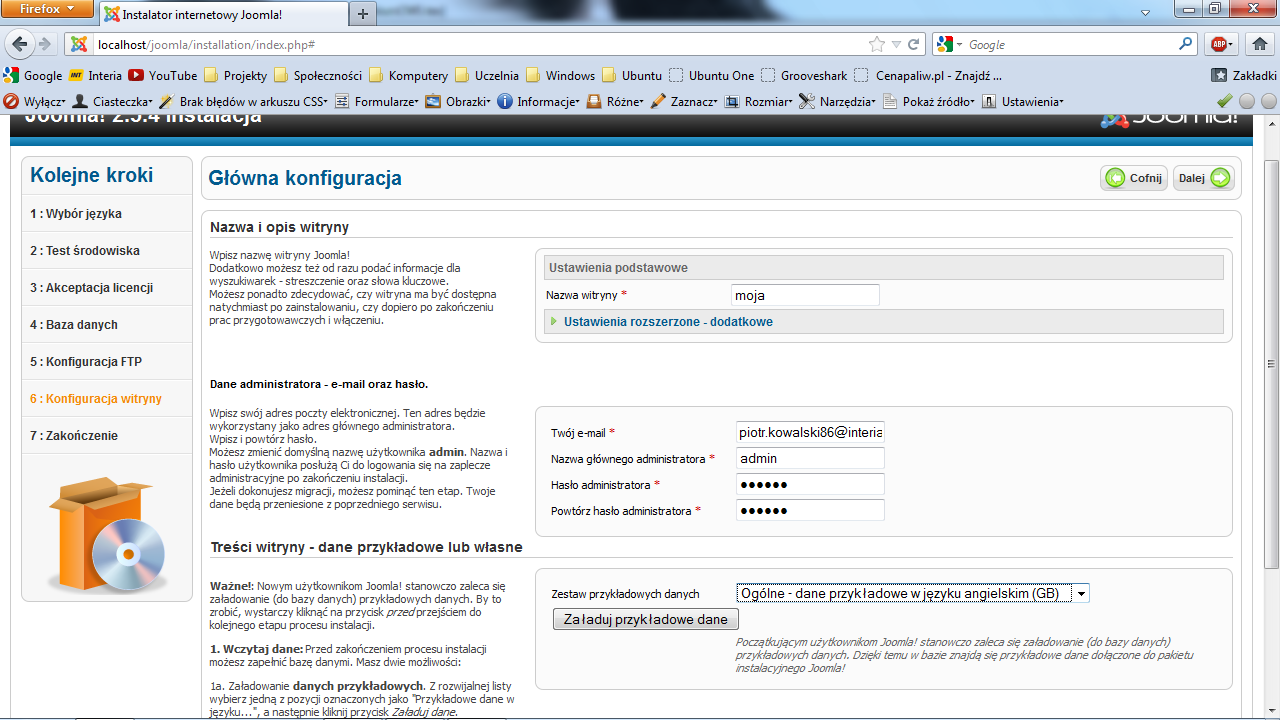Click the reload page icon in address bar

coord(914,44)
